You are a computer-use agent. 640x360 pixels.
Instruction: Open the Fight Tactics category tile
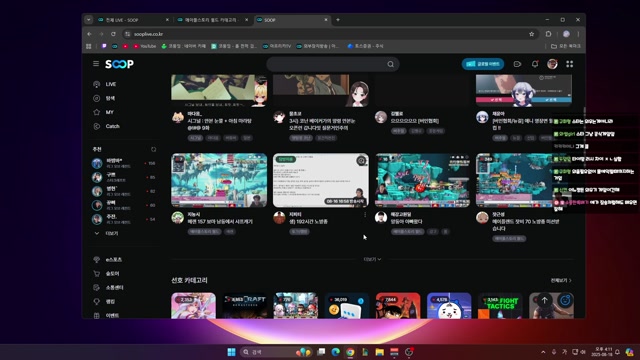pyautogui.click(x=500, y=305)
